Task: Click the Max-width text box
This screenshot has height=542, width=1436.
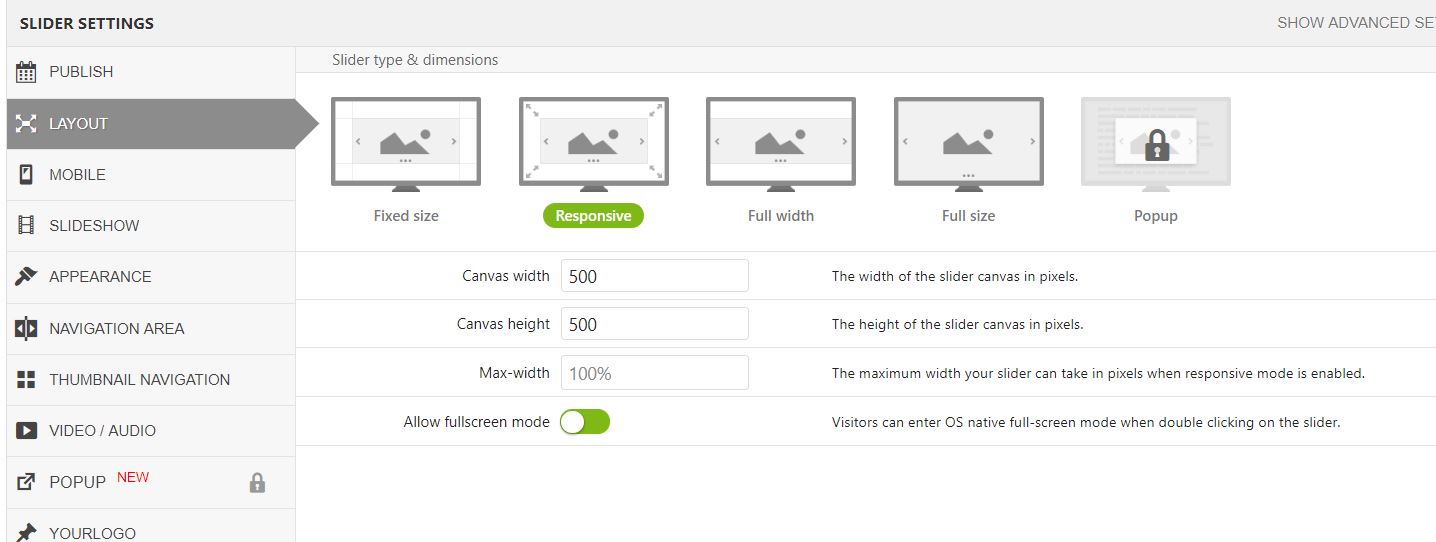Action: point(654,373)
